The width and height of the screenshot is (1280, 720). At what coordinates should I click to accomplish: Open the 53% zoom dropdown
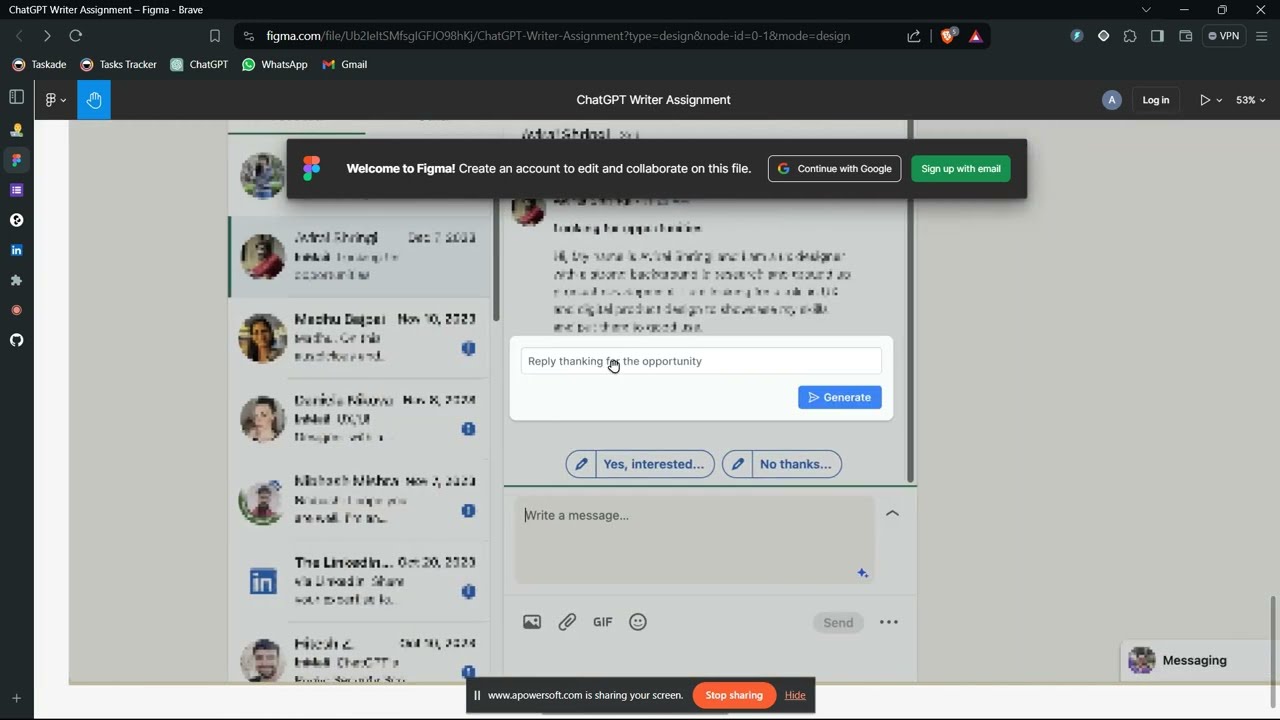[1251, 100]
